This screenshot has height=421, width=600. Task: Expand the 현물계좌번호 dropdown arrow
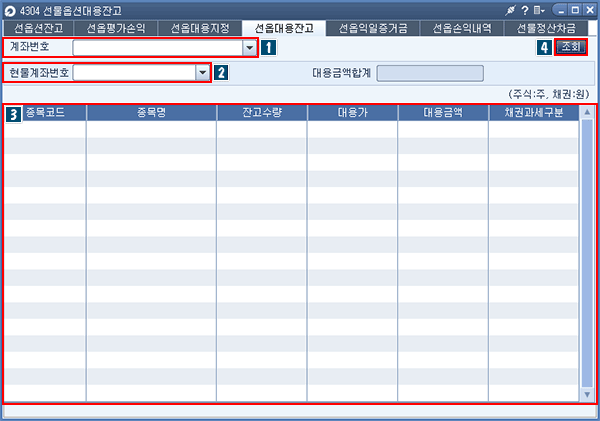point(202,72)
